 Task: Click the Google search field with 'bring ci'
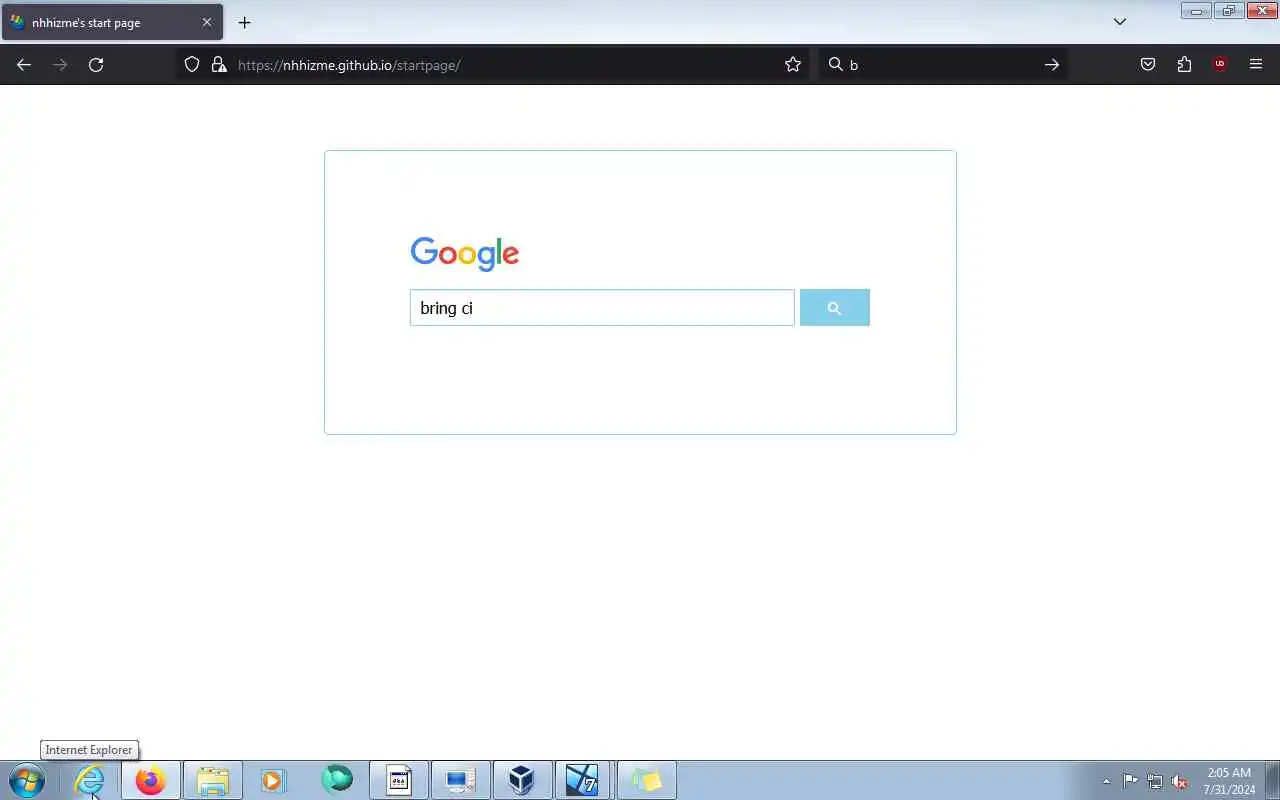click(x=602, y=308)
